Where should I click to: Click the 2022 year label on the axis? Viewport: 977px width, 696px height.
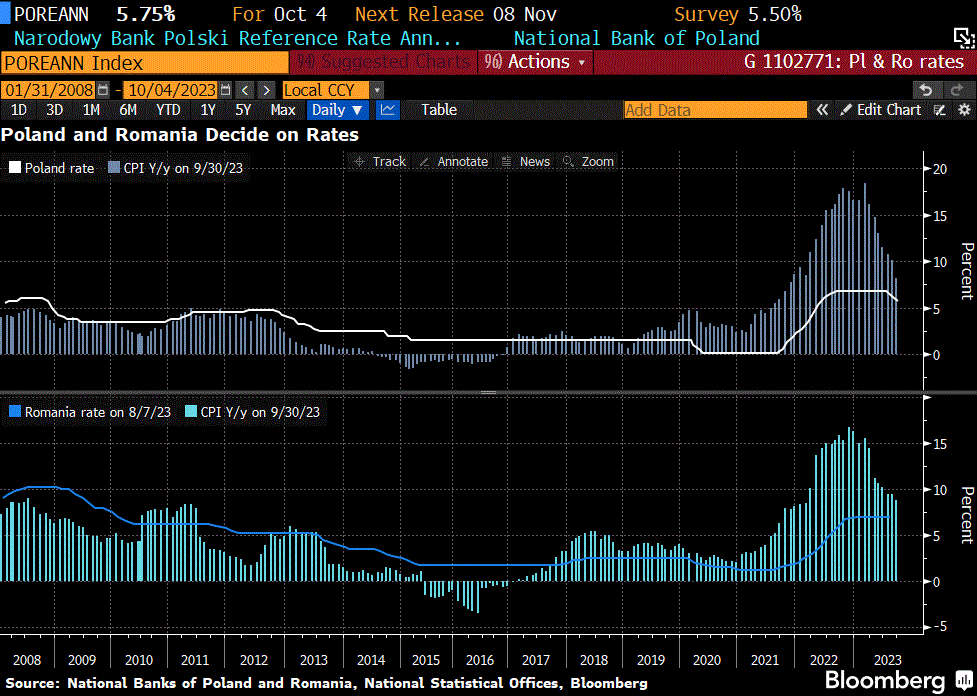[824, 660]
